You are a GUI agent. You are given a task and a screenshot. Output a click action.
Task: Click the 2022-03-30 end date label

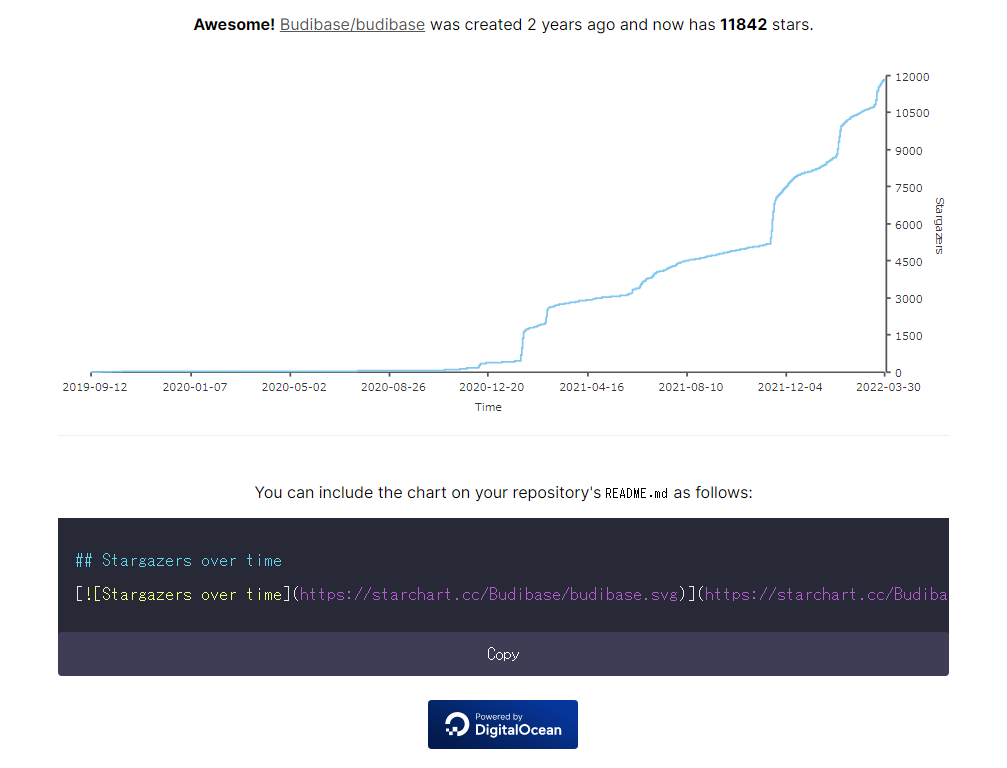point(888,387)
